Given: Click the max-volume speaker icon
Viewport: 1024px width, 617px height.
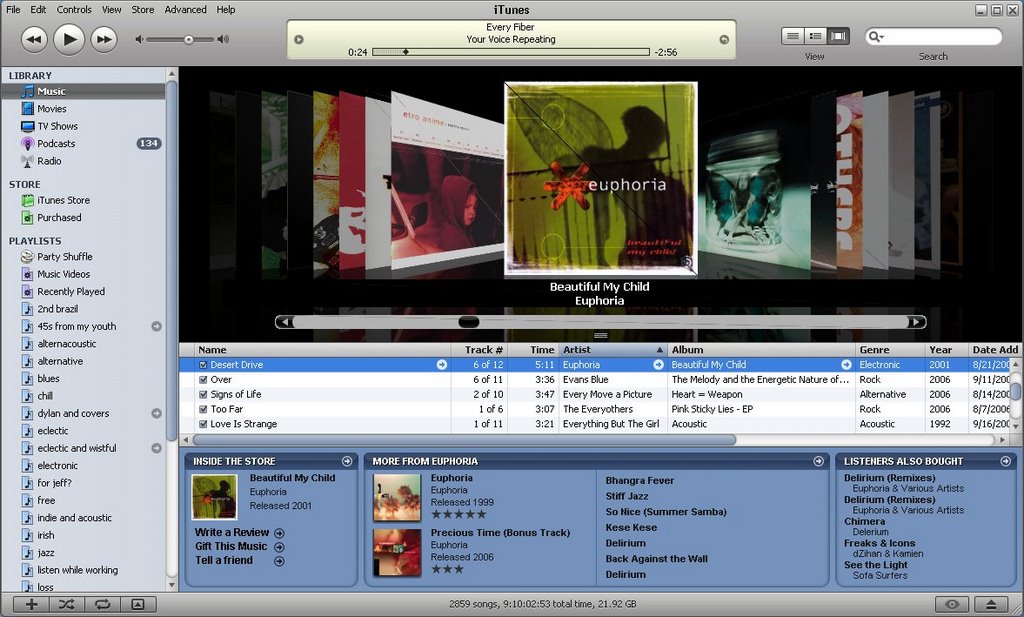Looking at the screenshot, I should 223,40.
